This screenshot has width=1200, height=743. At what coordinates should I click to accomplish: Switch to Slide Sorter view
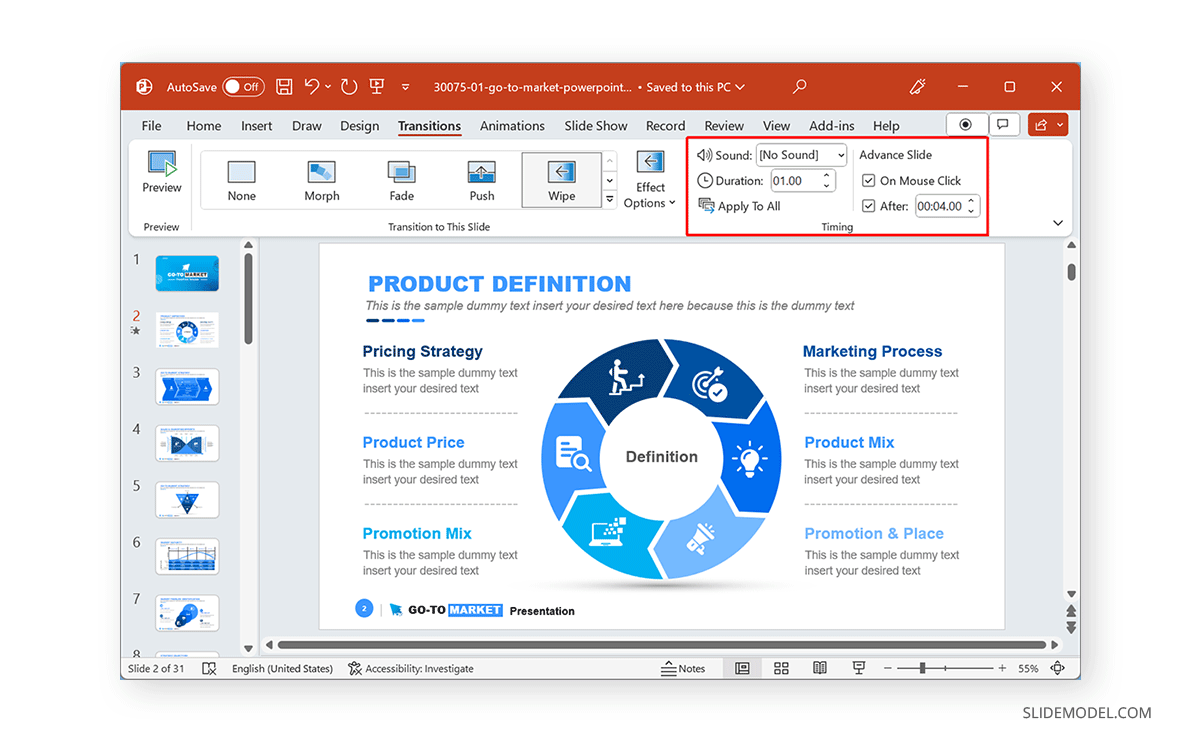(781, 668)
